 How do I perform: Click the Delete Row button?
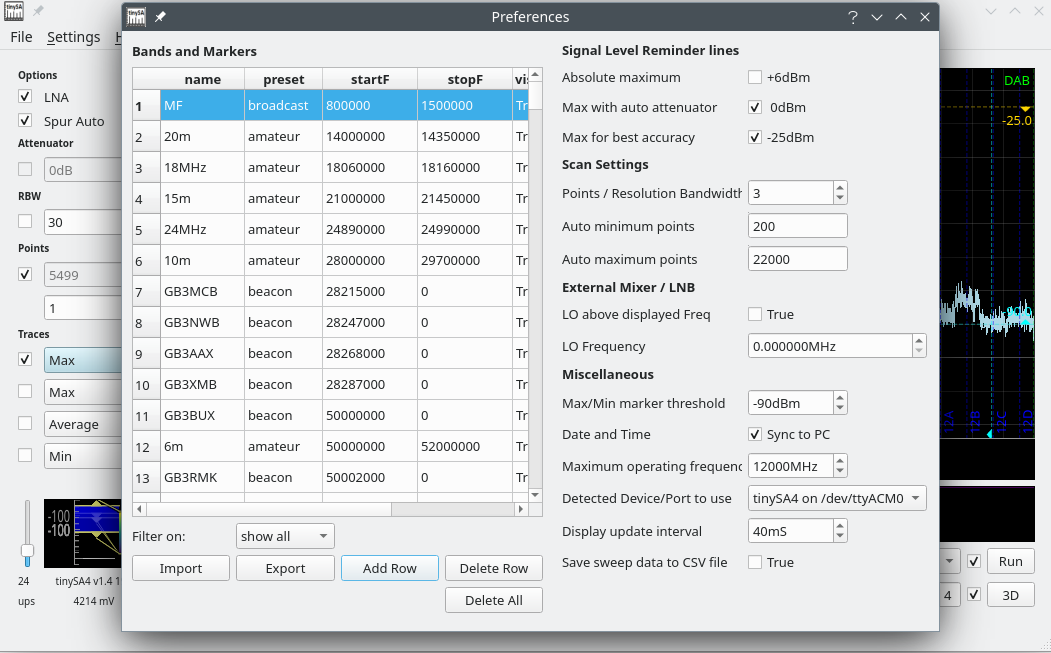coord(494,569)
